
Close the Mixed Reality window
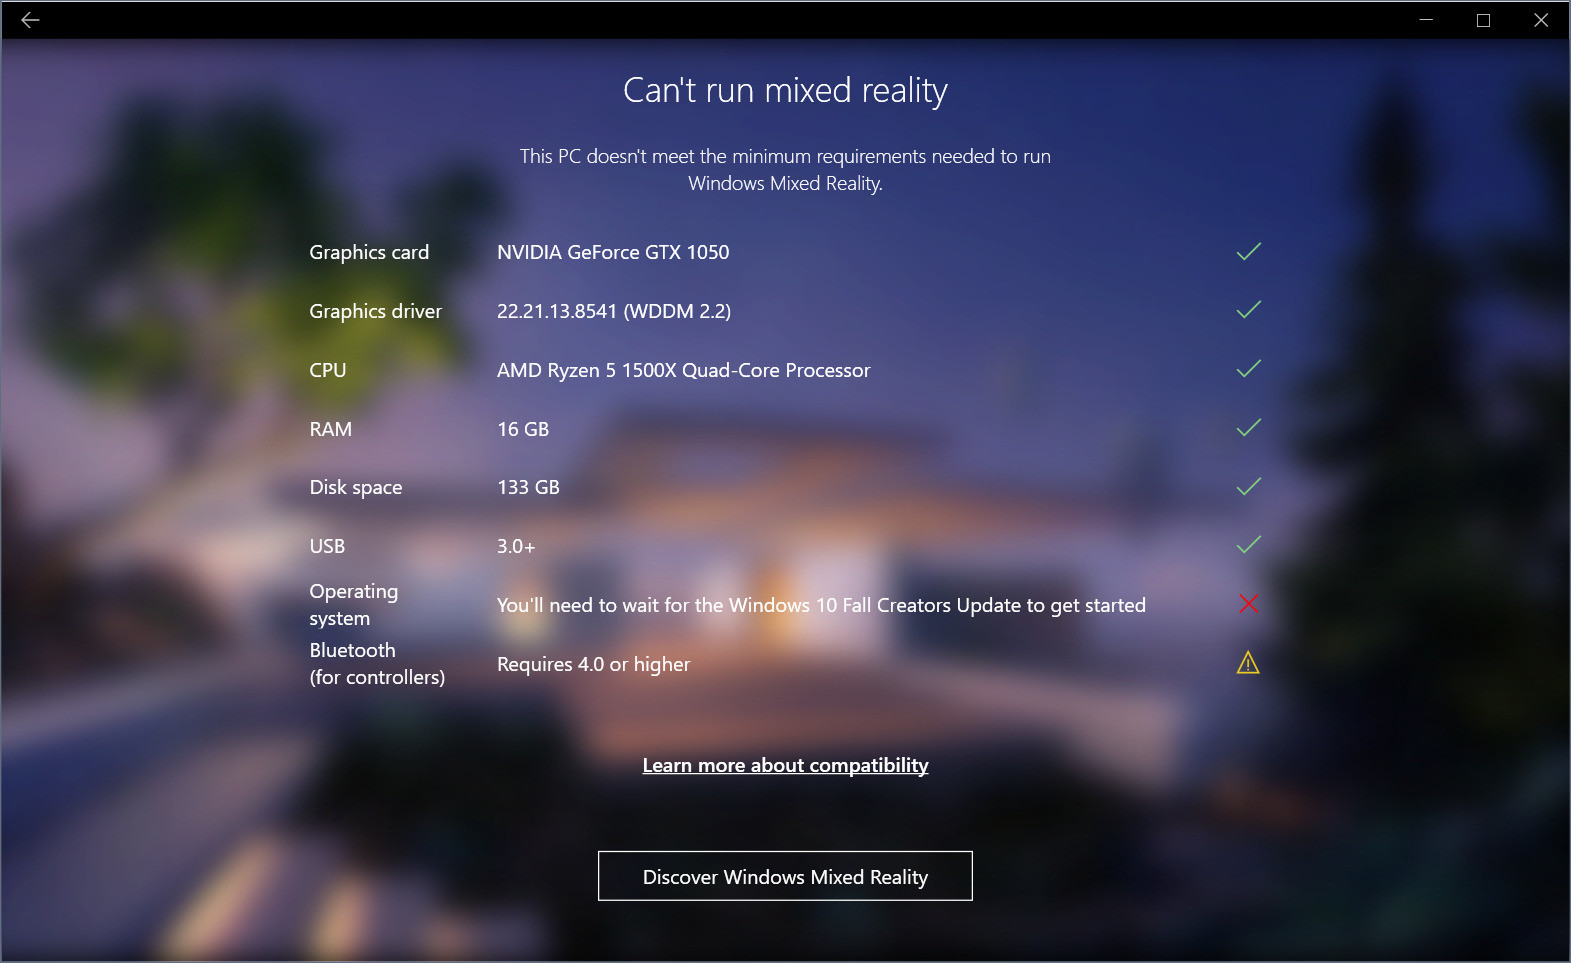point(1541,20)
